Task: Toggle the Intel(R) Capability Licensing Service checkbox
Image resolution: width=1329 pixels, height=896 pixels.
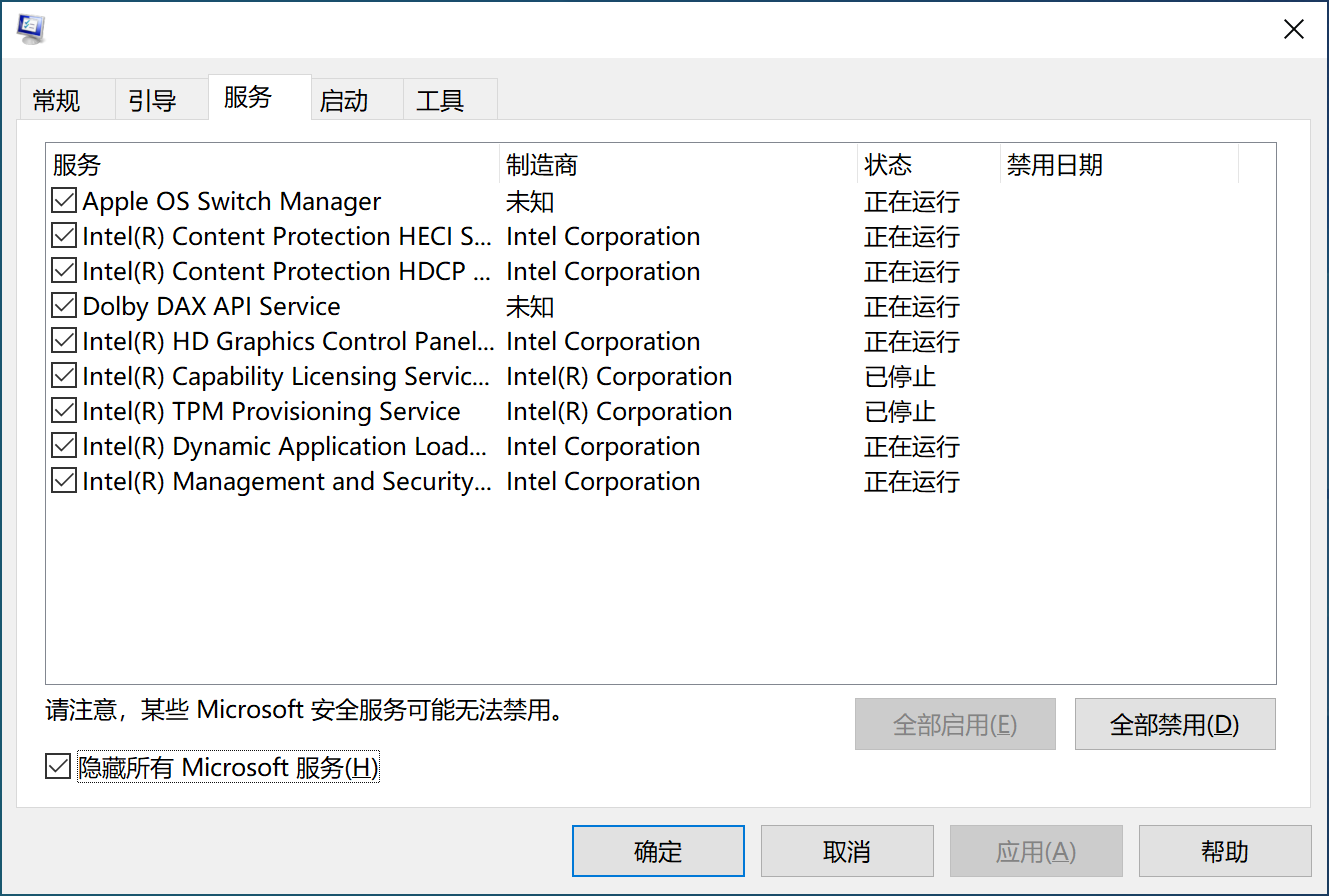Action: [64, 377]
